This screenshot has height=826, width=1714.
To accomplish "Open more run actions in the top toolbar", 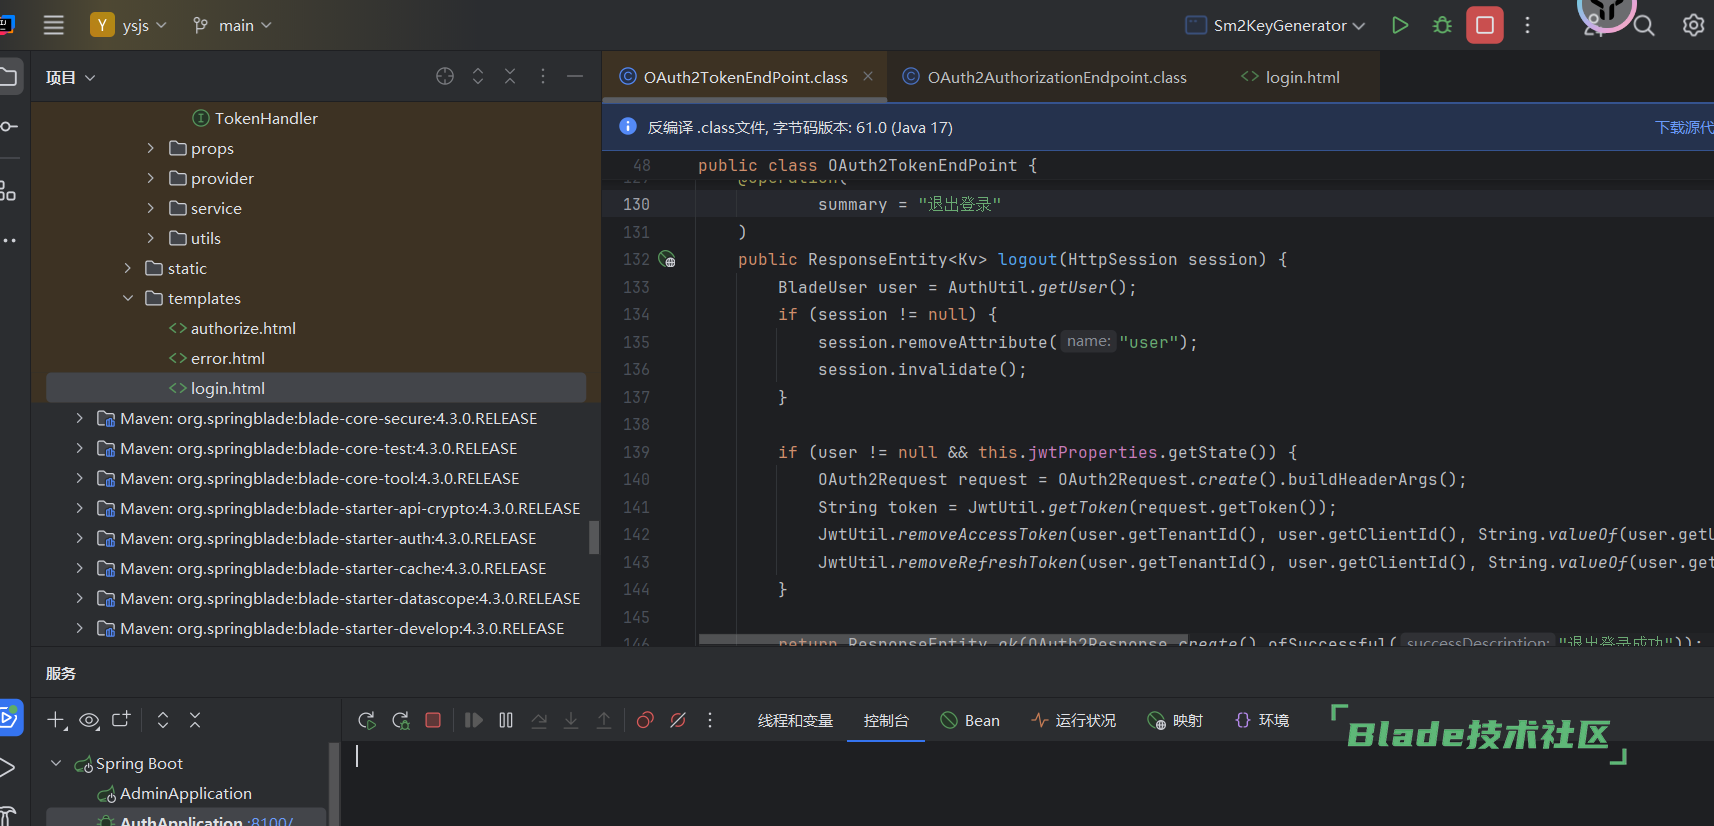I will (1527, 26).
